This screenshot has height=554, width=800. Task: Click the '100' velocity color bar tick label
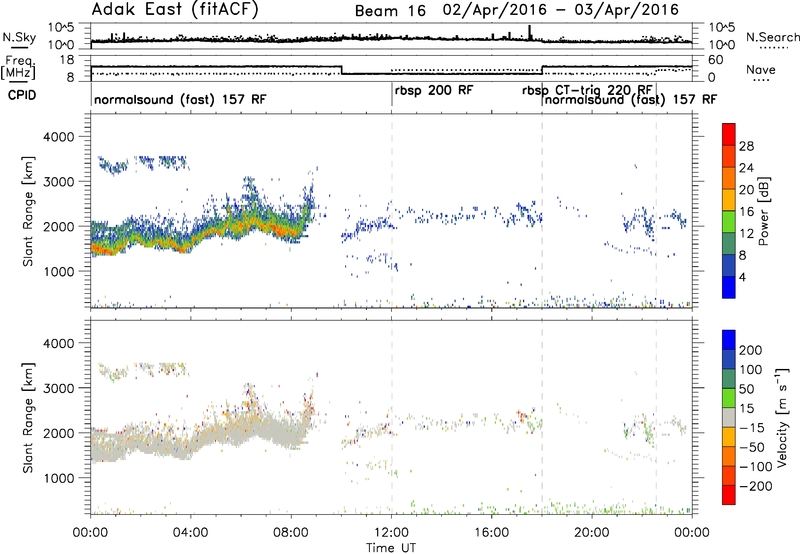coord(751,370)
